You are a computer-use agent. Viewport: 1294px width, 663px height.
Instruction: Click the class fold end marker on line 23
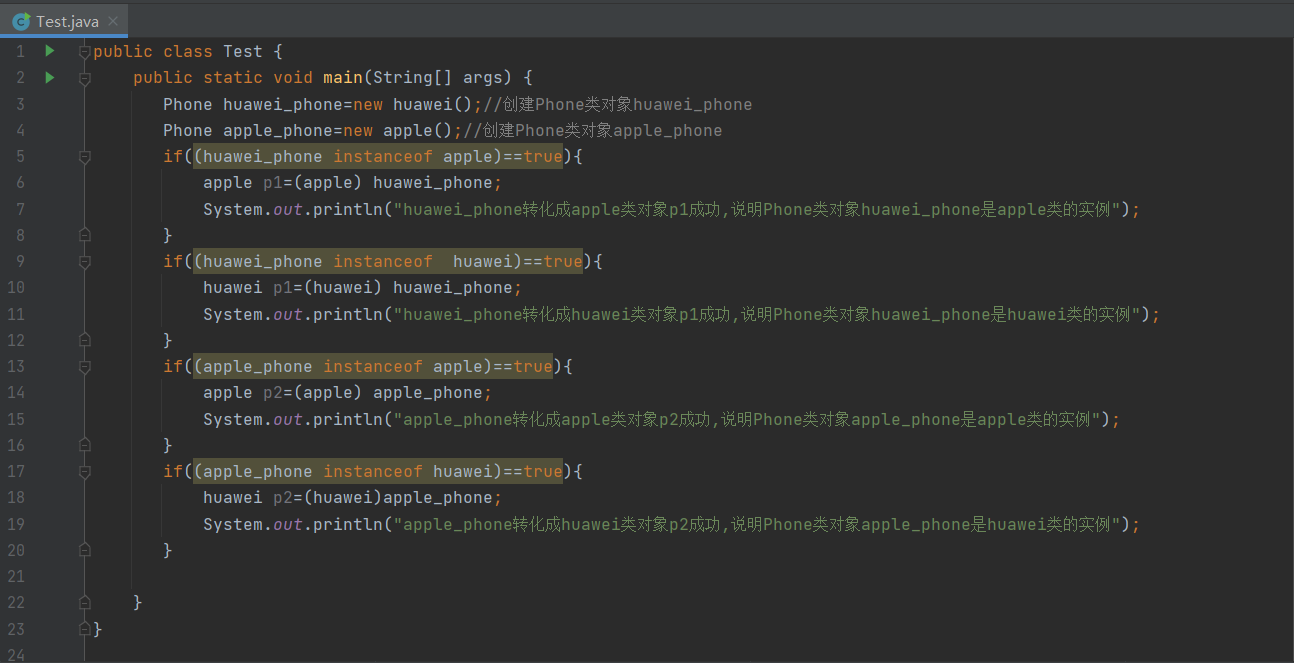[85, 629]
